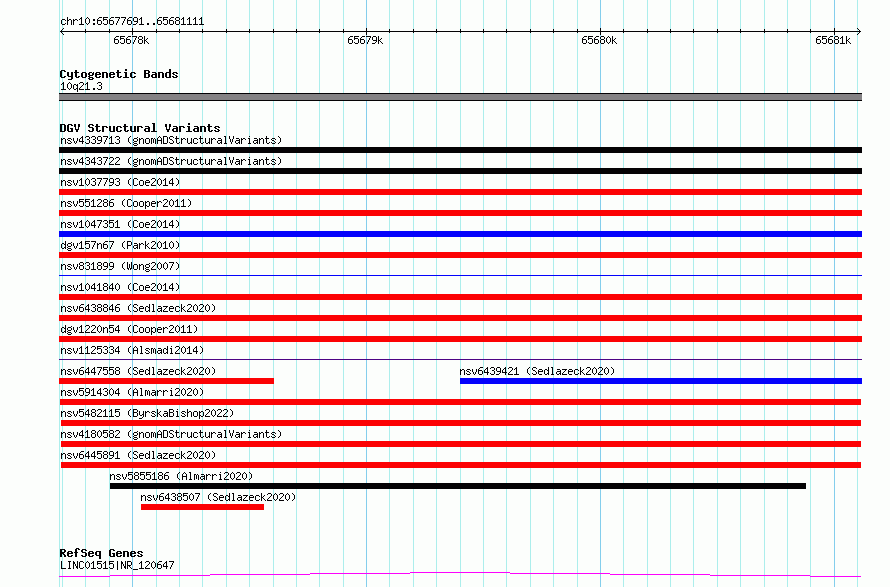Open the LINC01515|NR_120647 gene label
Image resolution: width=890 pixels, height=587 pixels.
tap(117, 565)
